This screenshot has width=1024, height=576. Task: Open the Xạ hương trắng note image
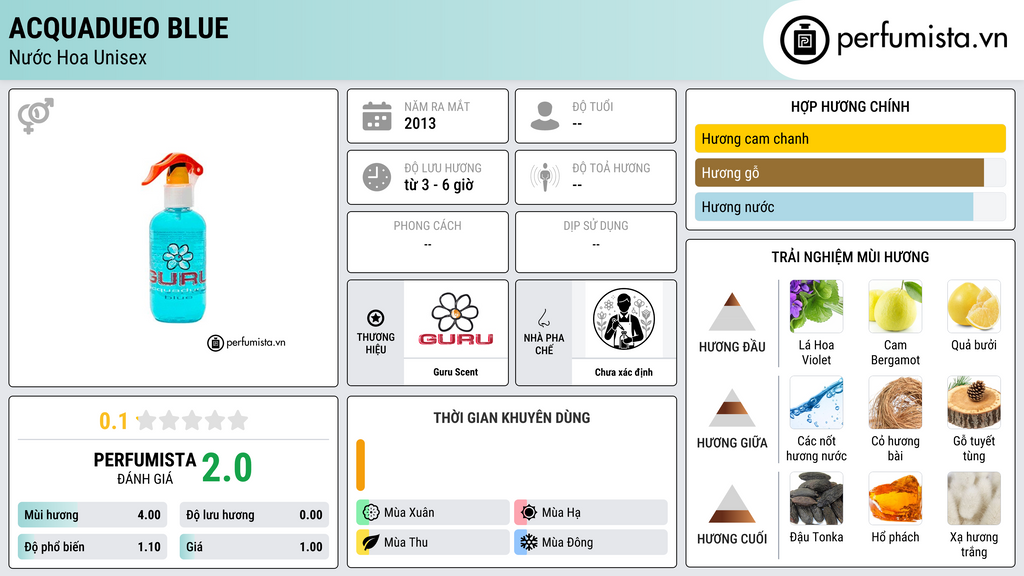coord(974,498)
